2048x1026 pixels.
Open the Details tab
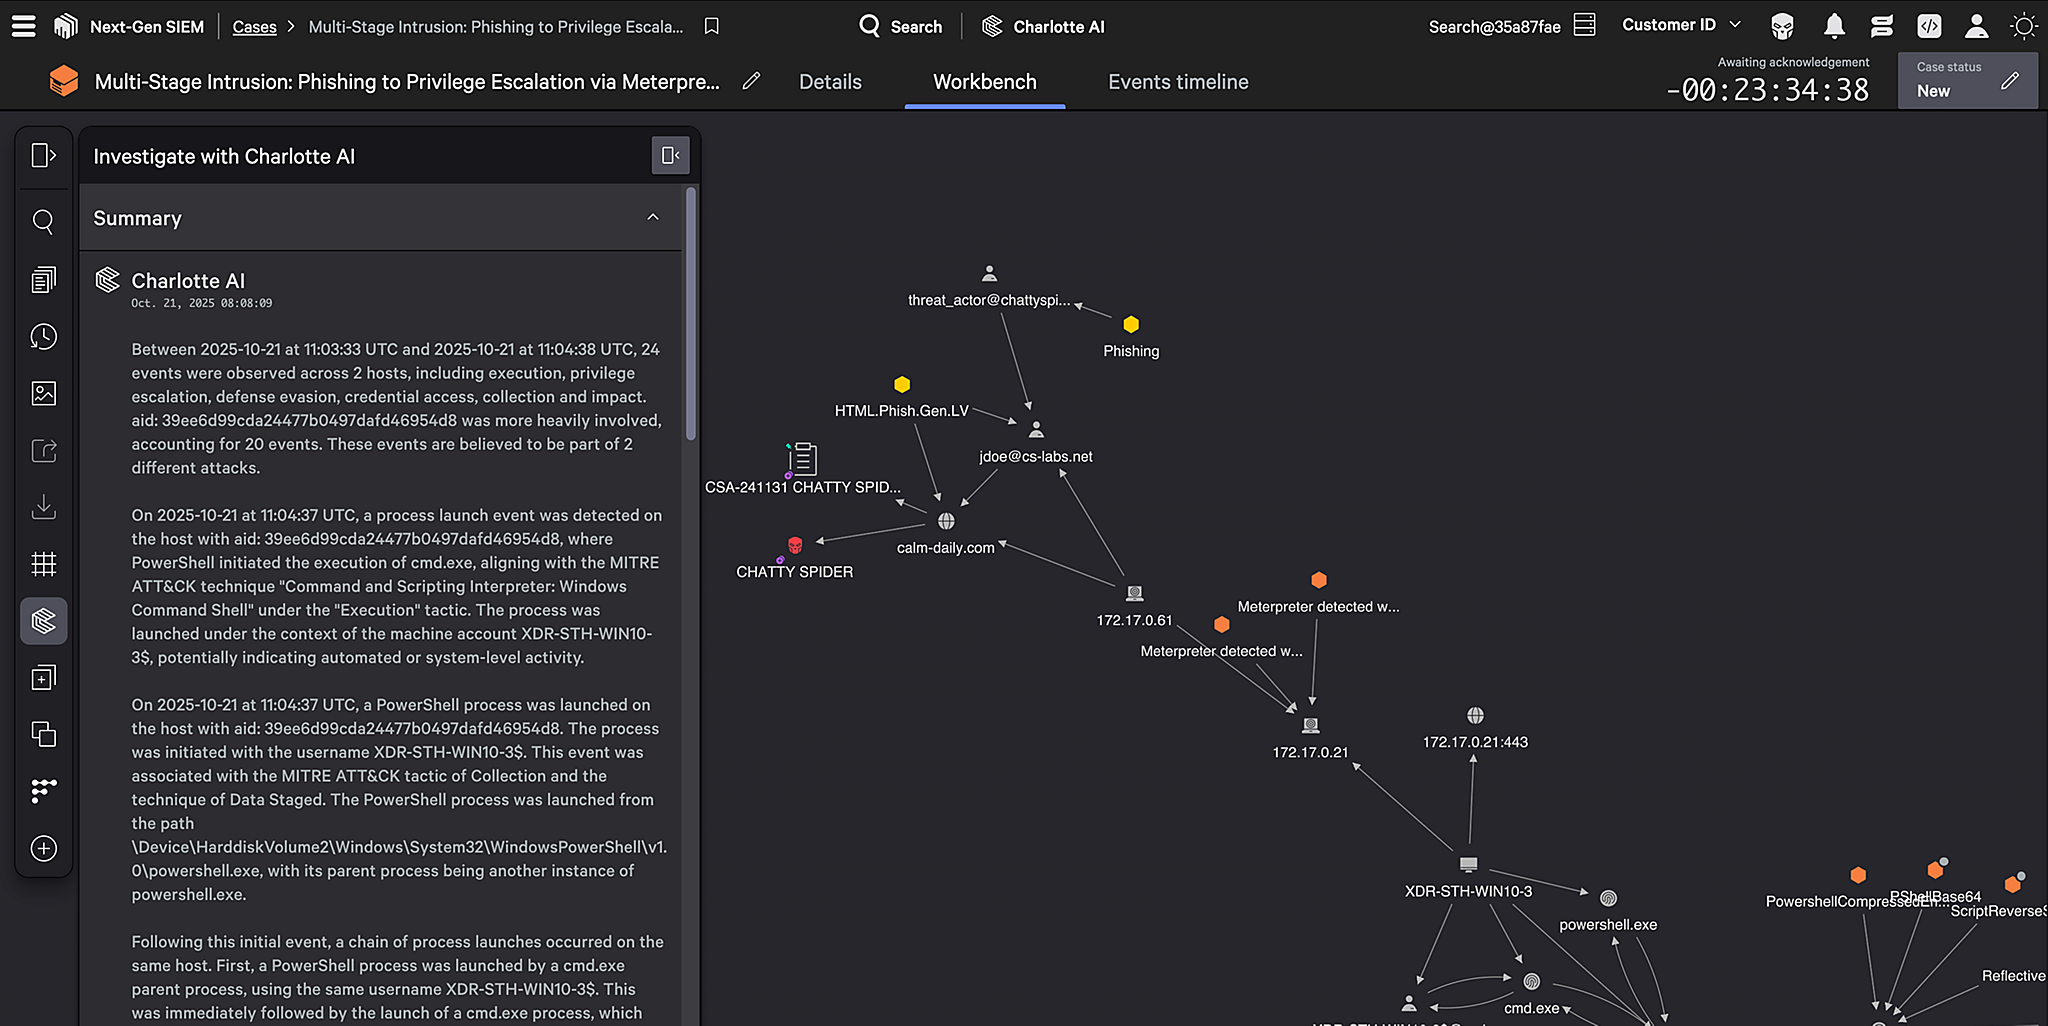tap(830, 82)
